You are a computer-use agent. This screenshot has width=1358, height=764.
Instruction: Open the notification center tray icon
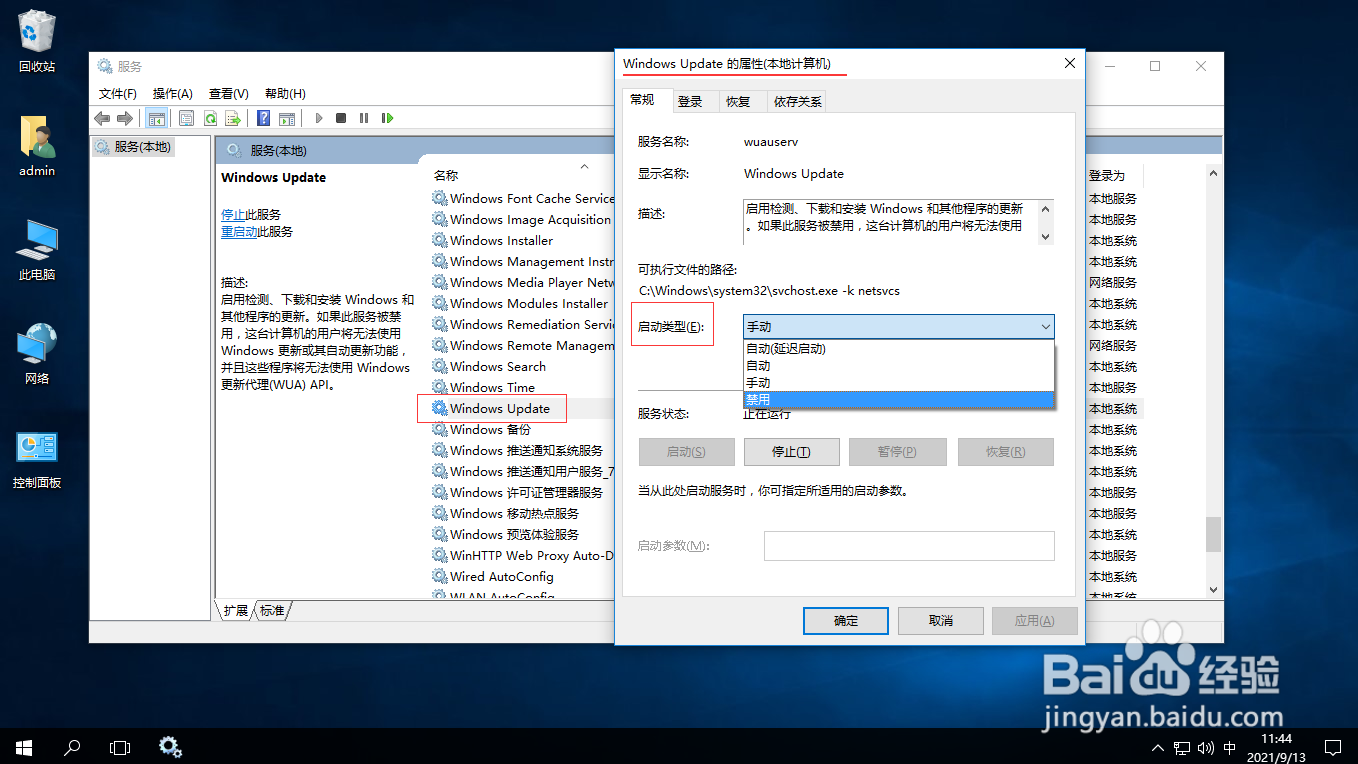point(1332,747)
